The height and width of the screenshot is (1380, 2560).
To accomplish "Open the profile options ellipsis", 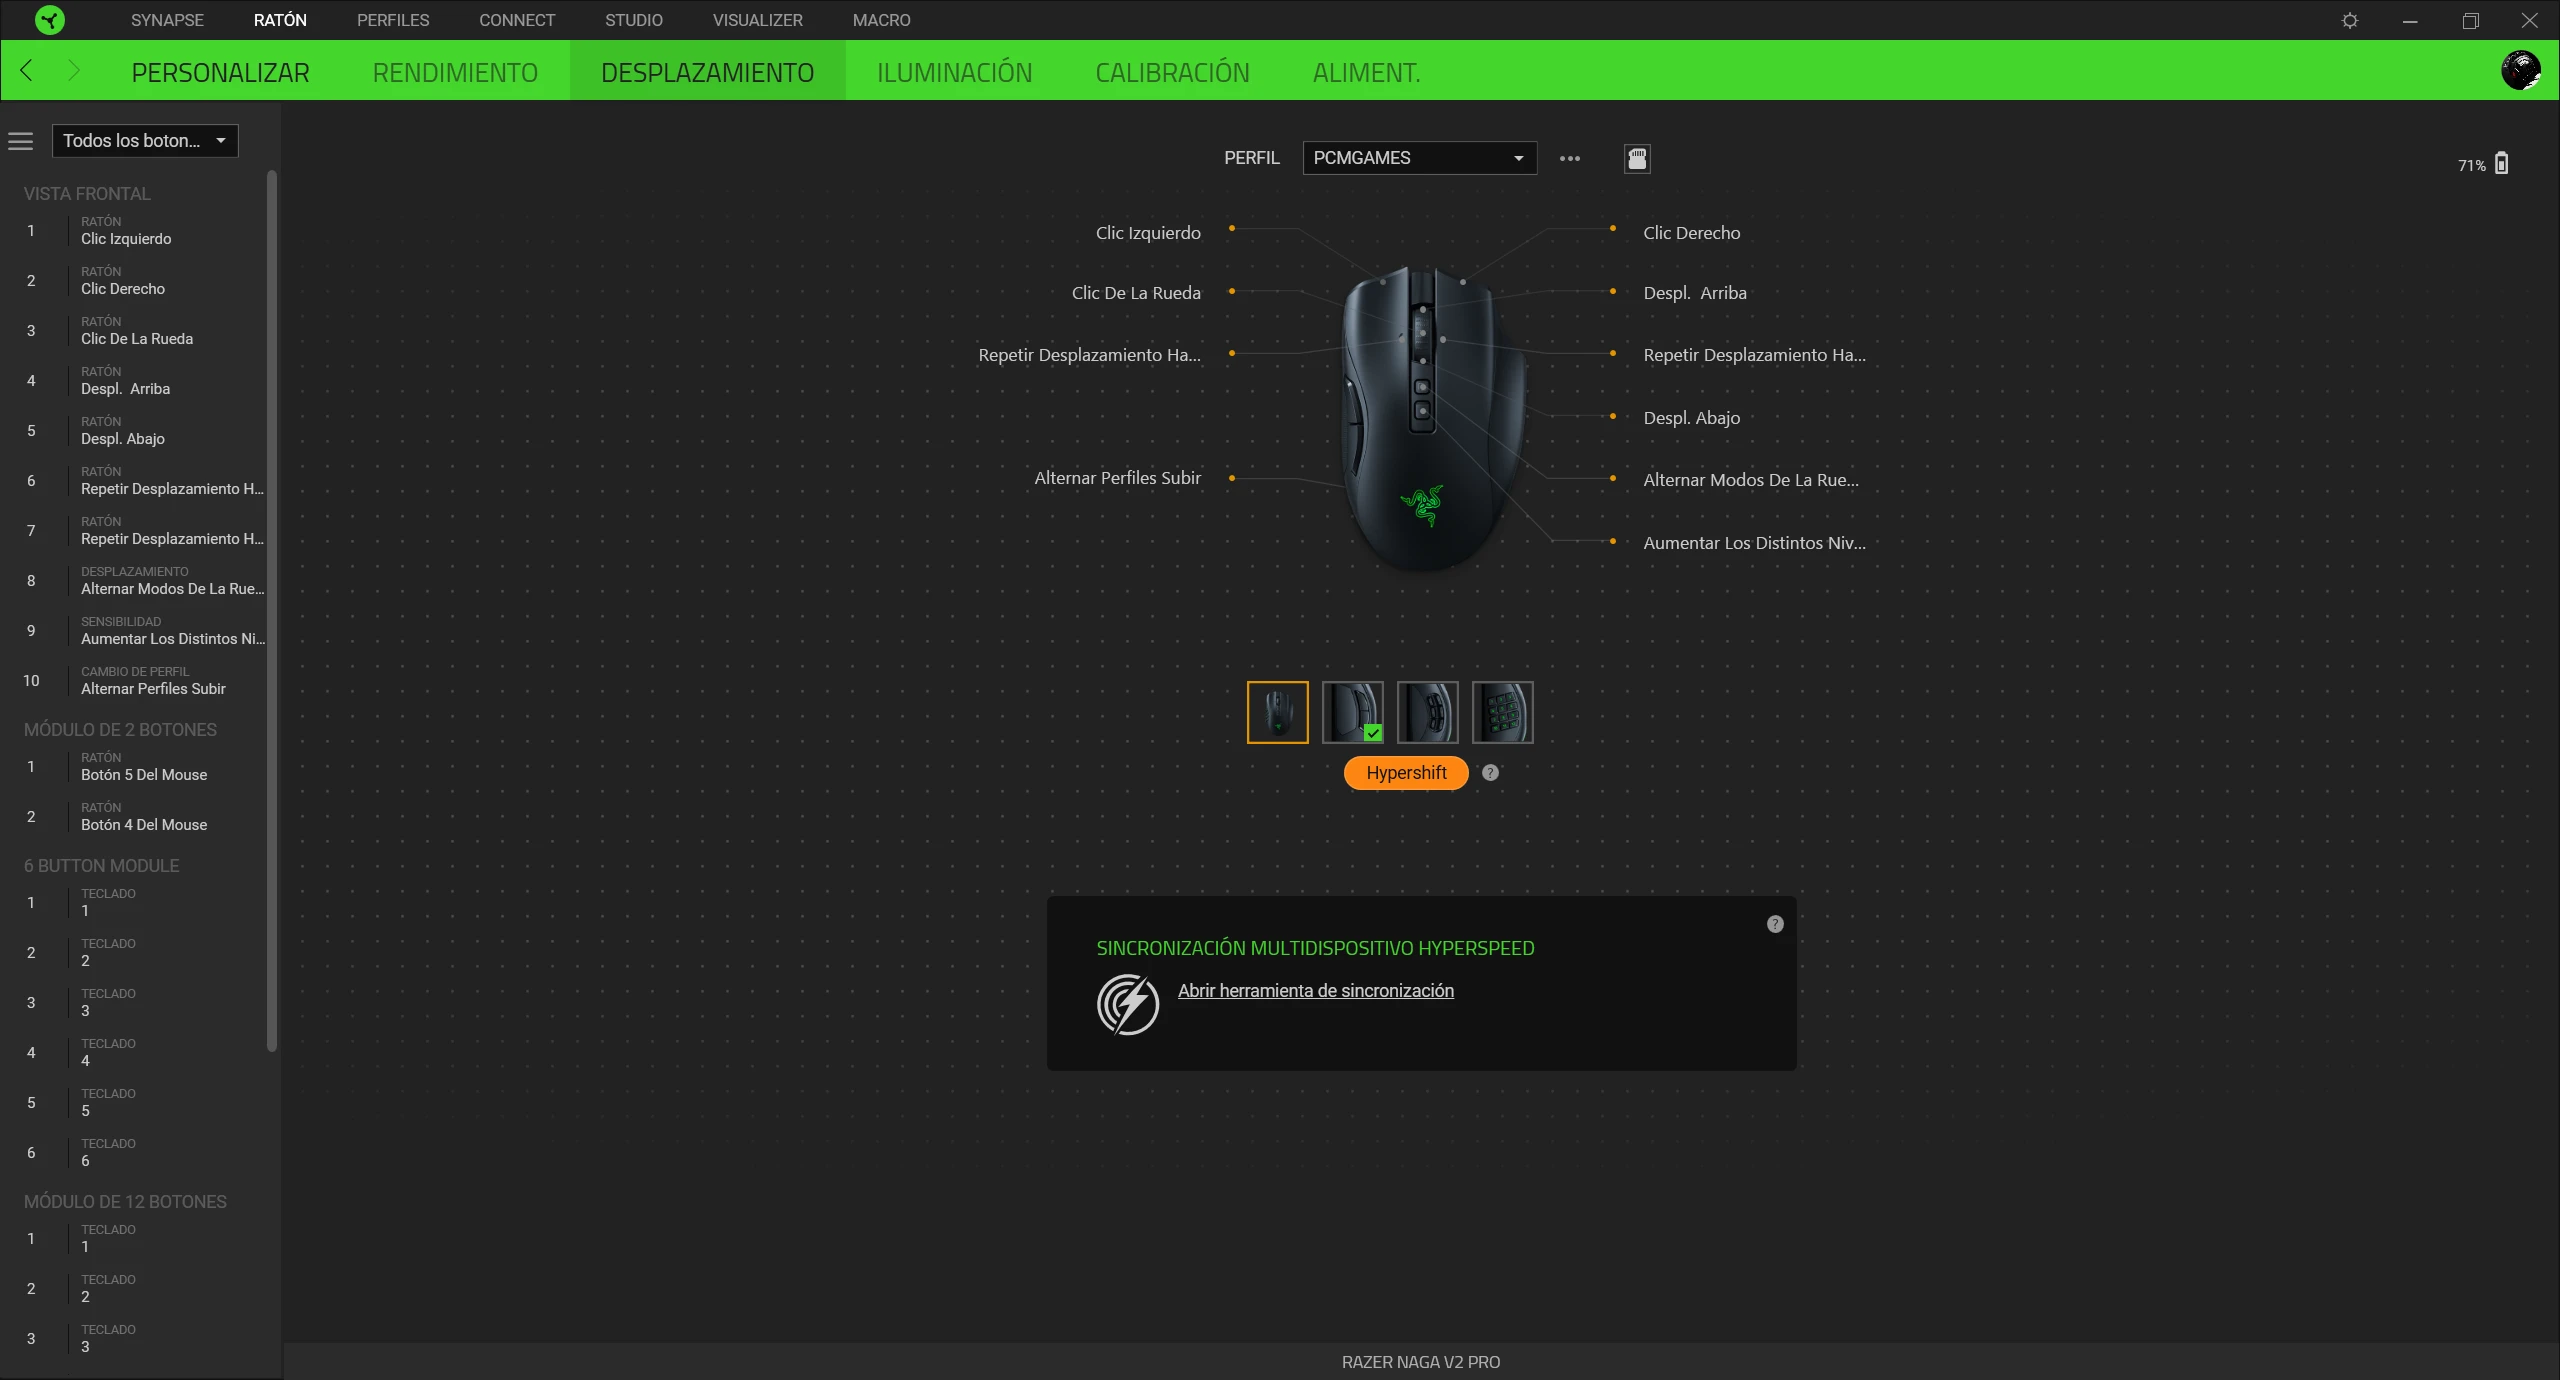I will (1570, 158).
